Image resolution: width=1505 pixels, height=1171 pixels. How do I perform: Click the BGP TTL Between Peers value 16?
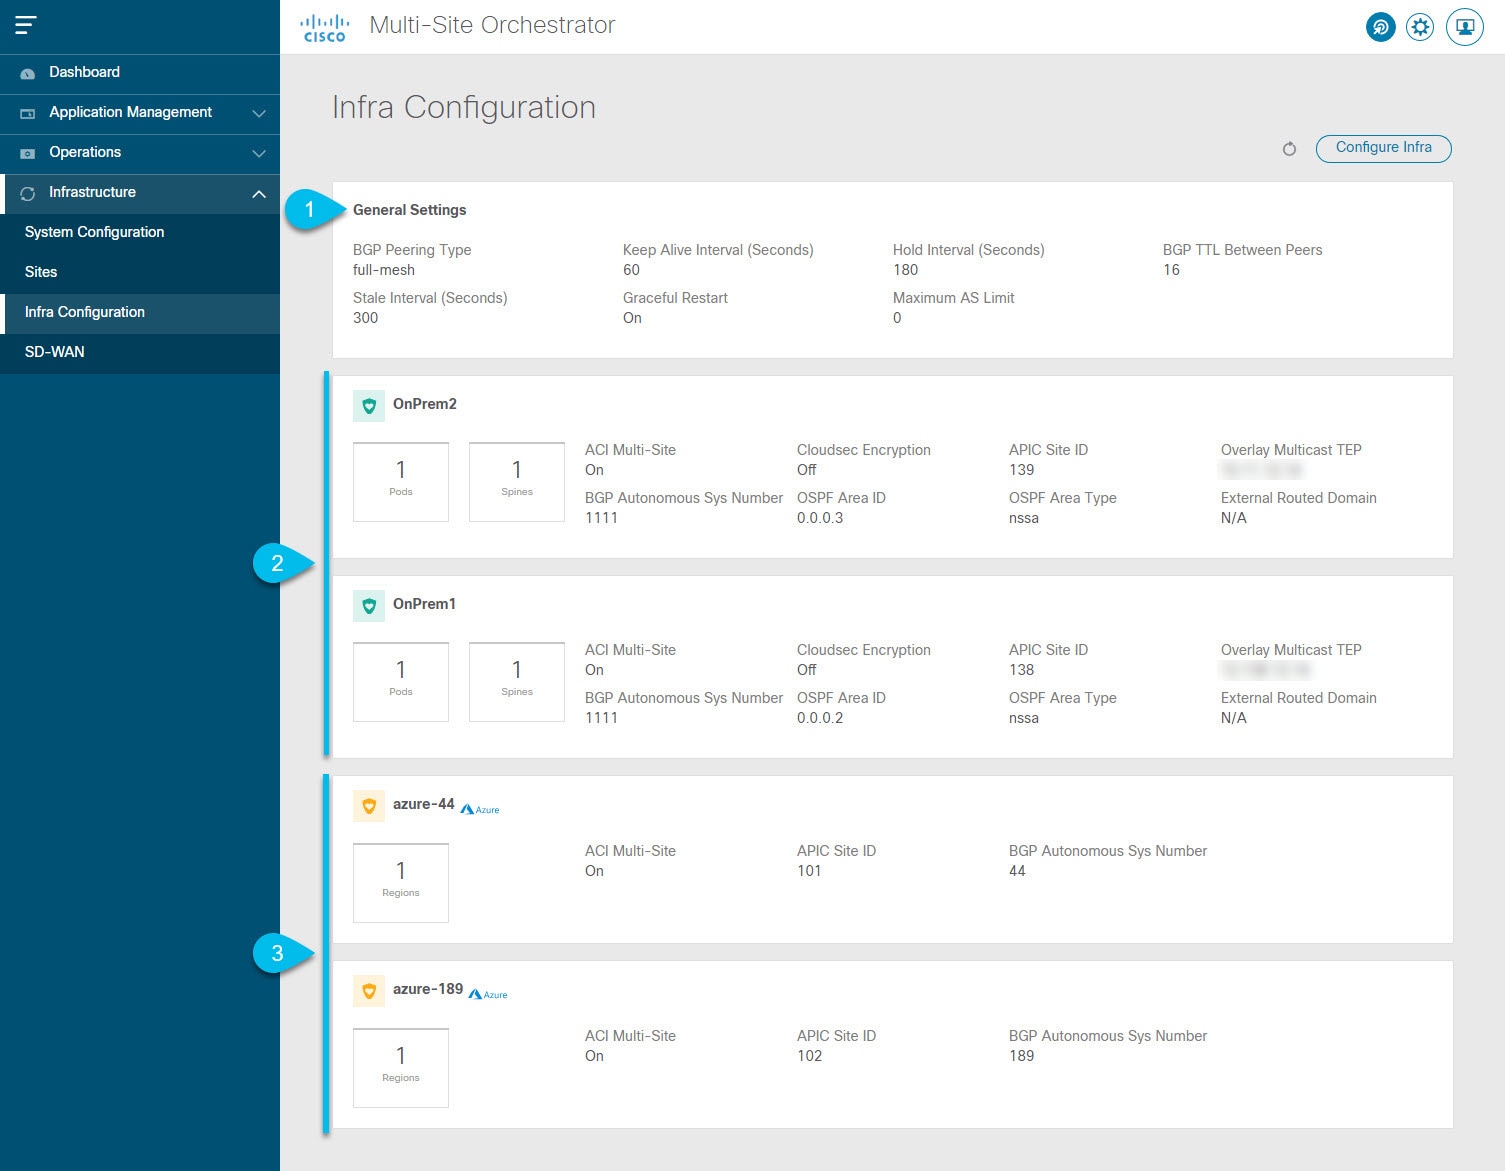[1171, 270]
